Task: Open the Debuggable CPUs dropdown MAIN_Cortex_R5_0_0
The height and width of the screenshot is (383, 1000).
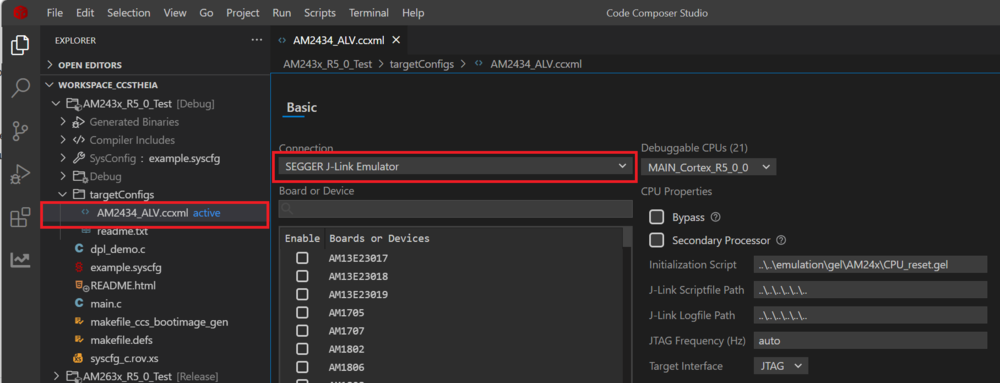Action: click(x=709, y=168)
